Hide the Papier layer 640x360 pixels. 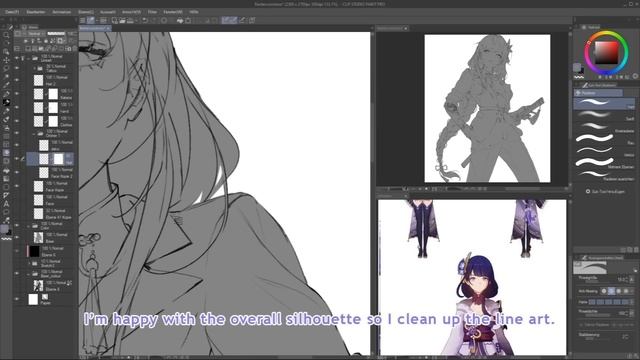tap(17, 299)
